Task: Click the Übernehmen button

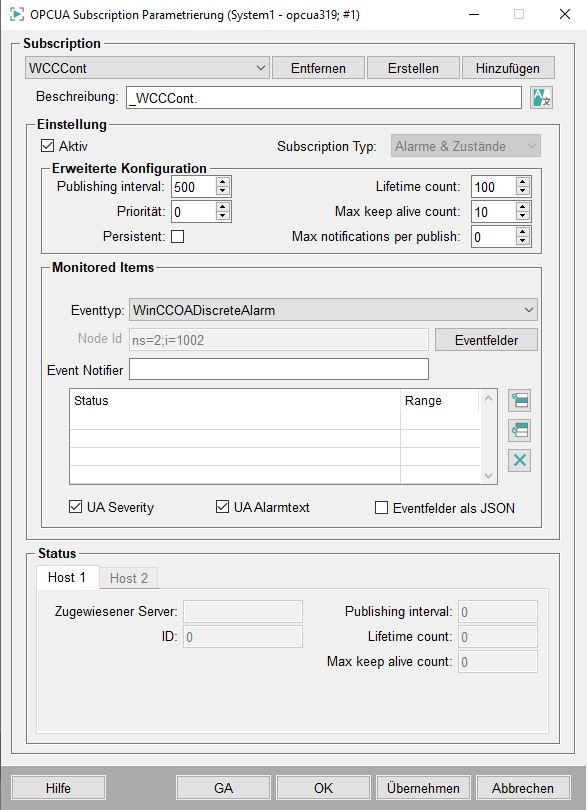Action: pos(423,788)
